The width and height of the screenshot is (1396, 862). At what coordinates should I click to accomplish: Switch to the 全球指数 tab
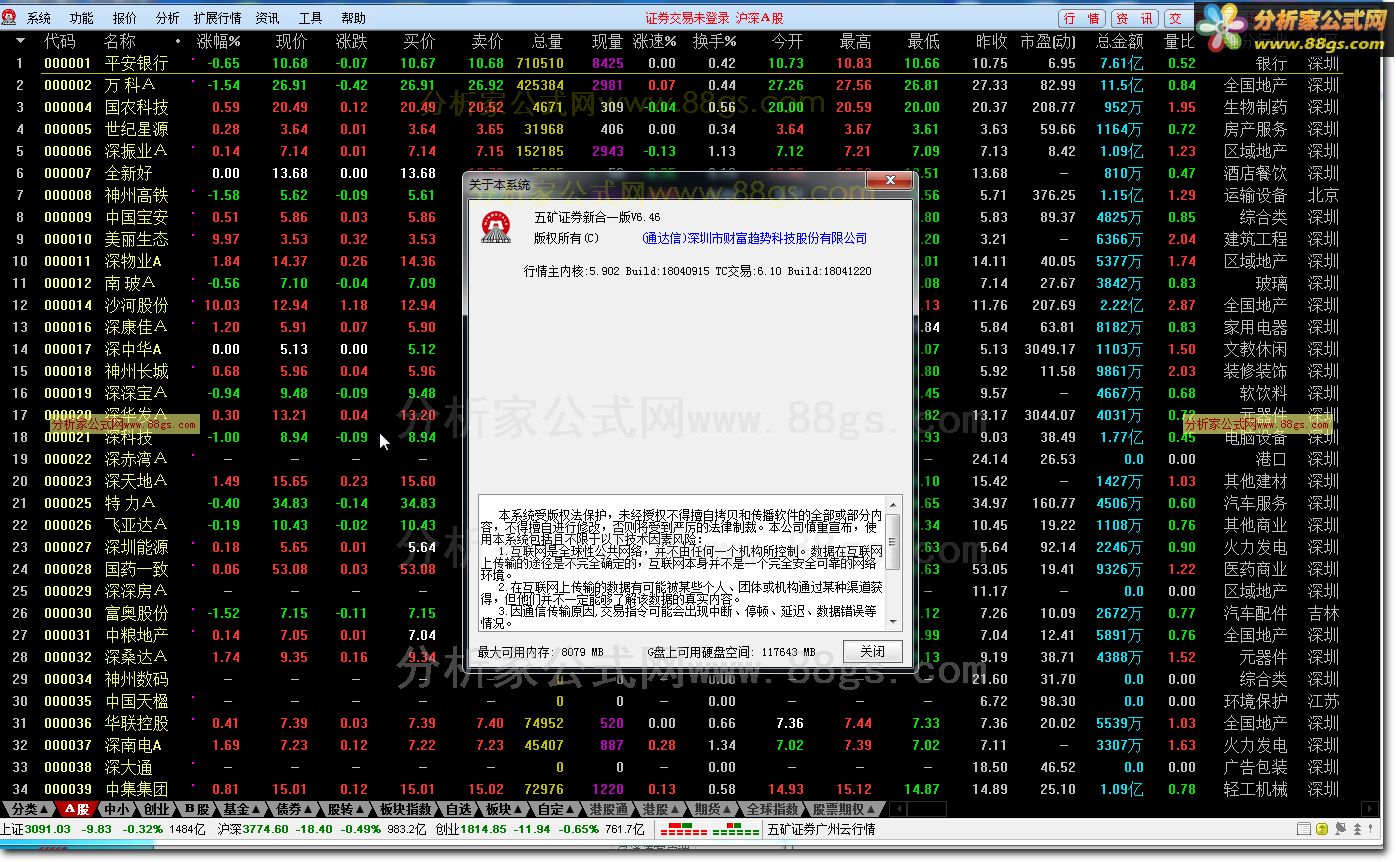771,809
